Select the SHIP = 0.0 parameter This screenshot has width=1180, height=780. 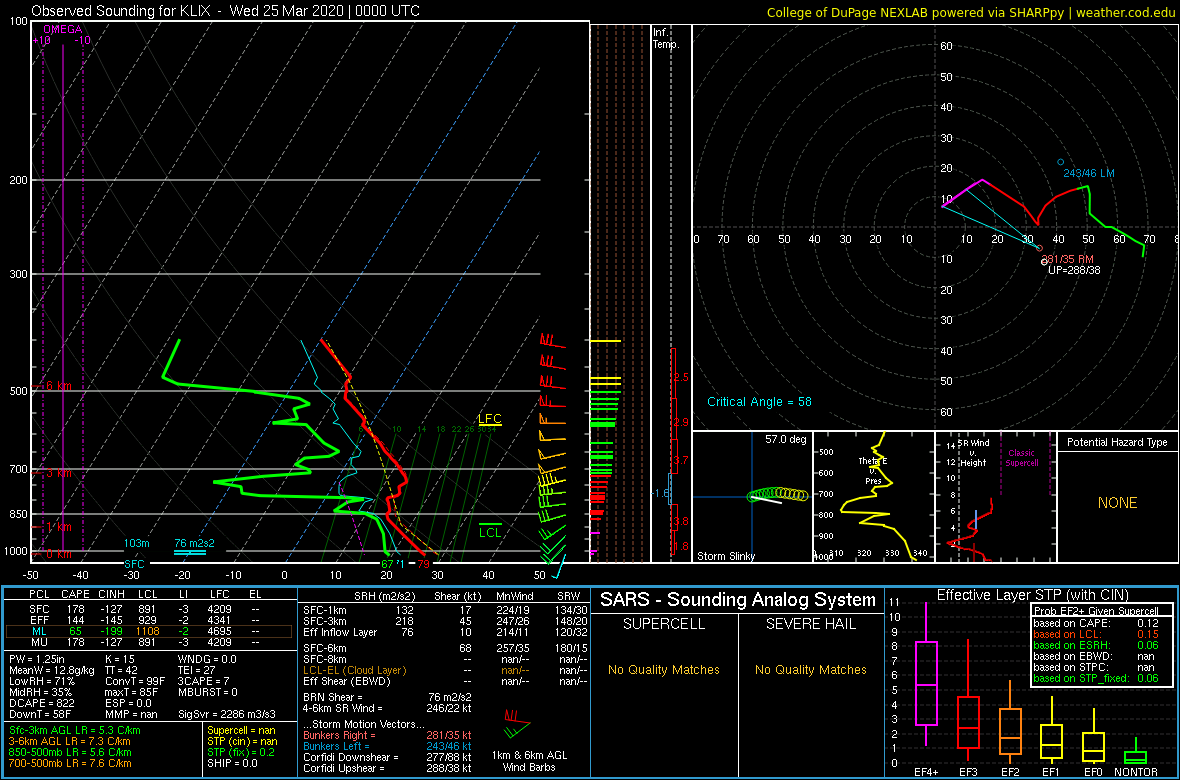[x=232, y=763]
